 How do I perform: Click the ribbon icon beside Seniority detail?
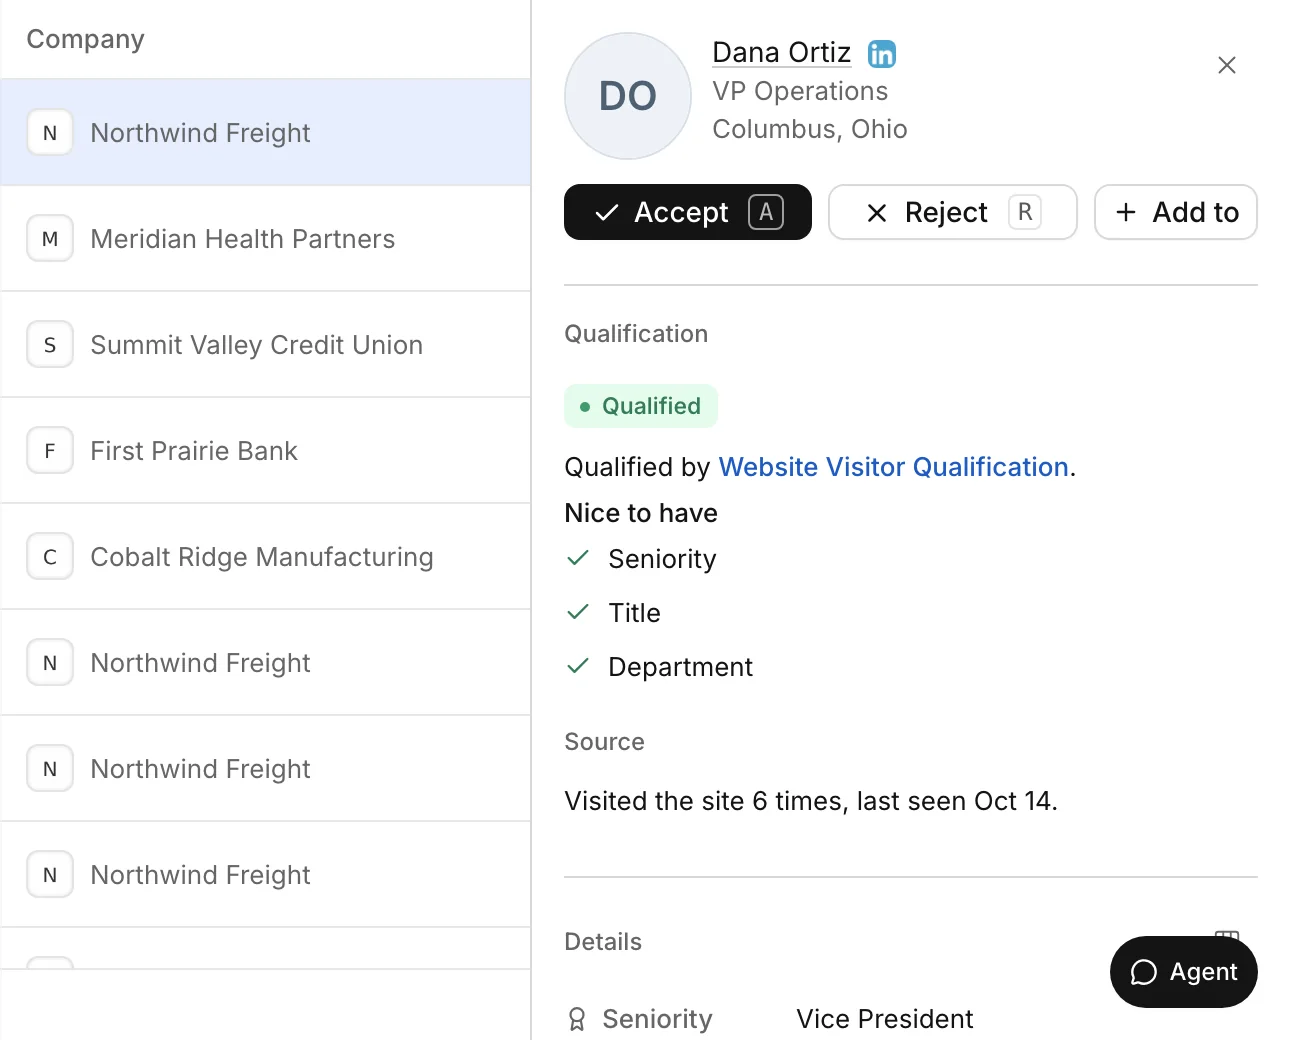[x=577, y=1019]
